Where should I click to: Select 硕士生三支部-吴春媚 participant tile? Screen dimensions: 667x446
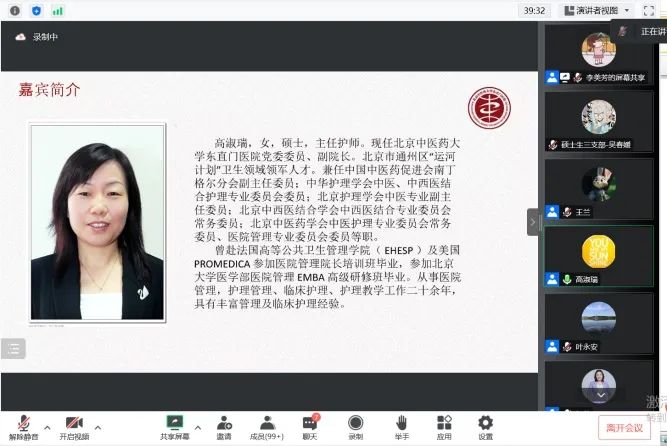tap(599, 122)
